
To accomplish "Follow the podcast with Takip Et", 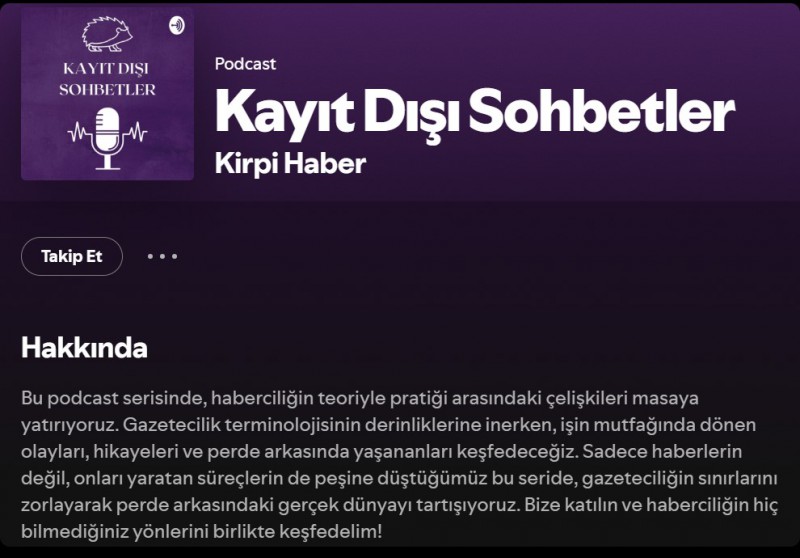I will (x=72, y=256).
